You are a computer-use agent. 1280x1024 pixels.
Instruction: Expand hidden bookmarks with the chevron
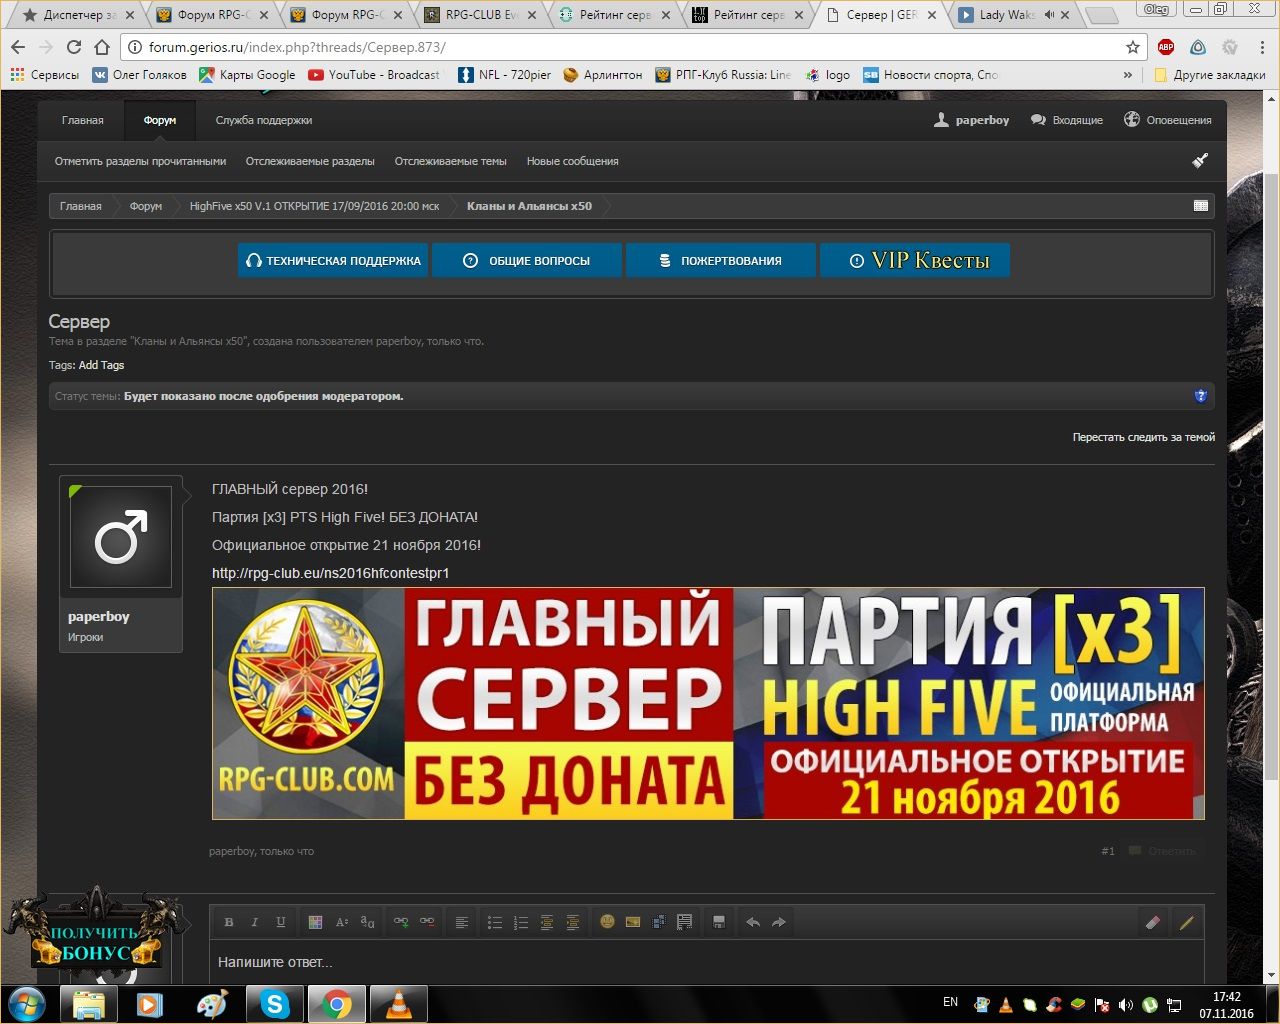[x=1128, y=75]
